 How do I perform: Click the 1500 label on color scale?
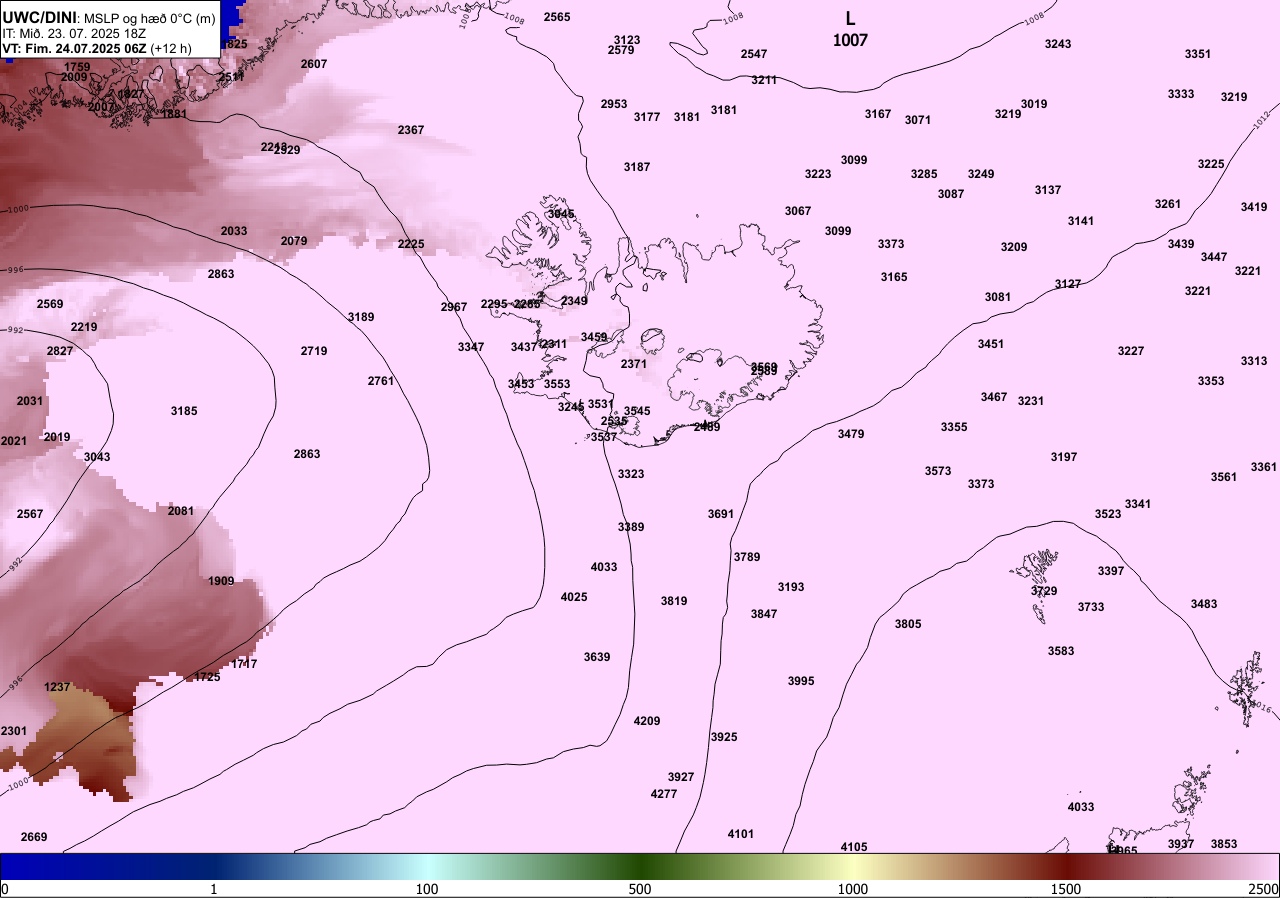[x=1066, y=889]
